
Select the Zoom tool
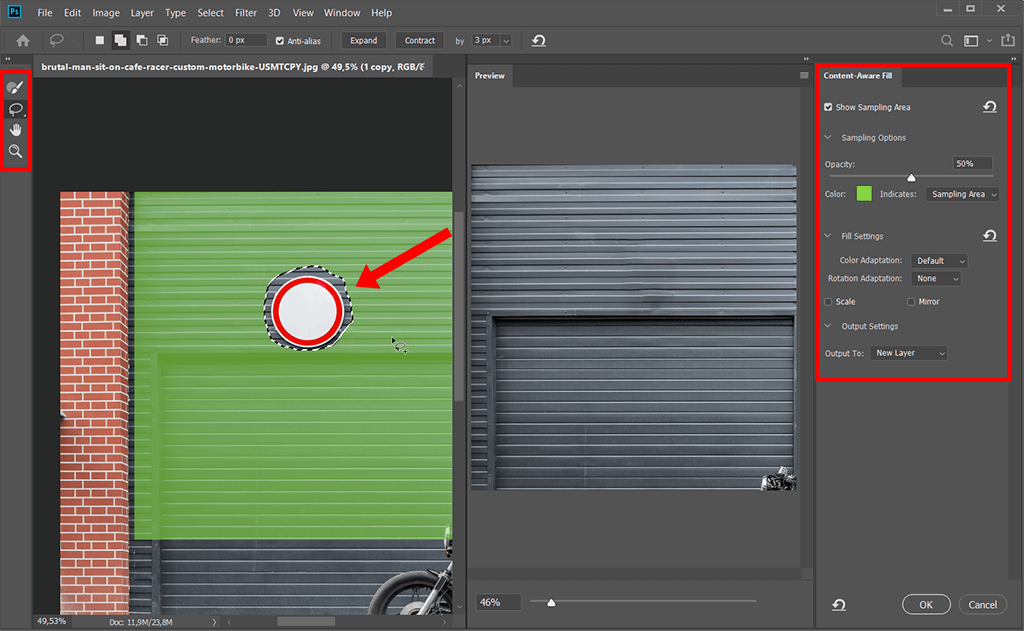point(15,151)
